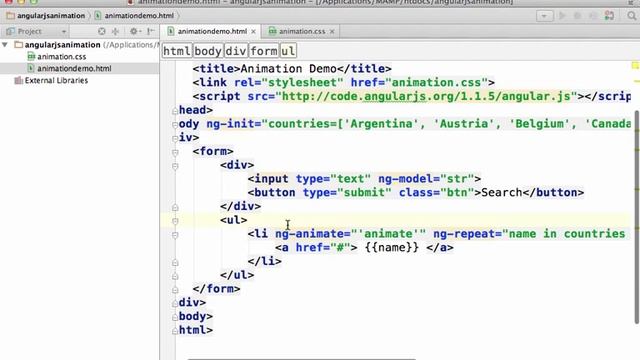Click html breadcrumb tag
Screen dimensions: 640x360
(177, 51)
